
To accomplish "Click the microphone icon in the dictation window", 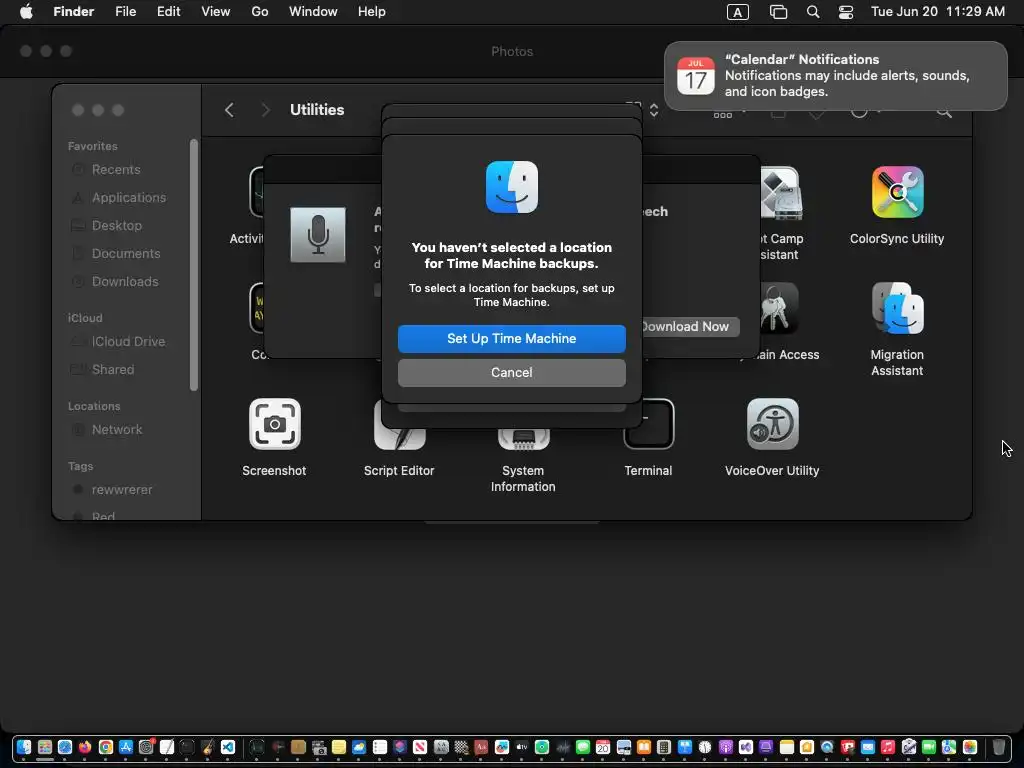I will [x=318, y=234].
